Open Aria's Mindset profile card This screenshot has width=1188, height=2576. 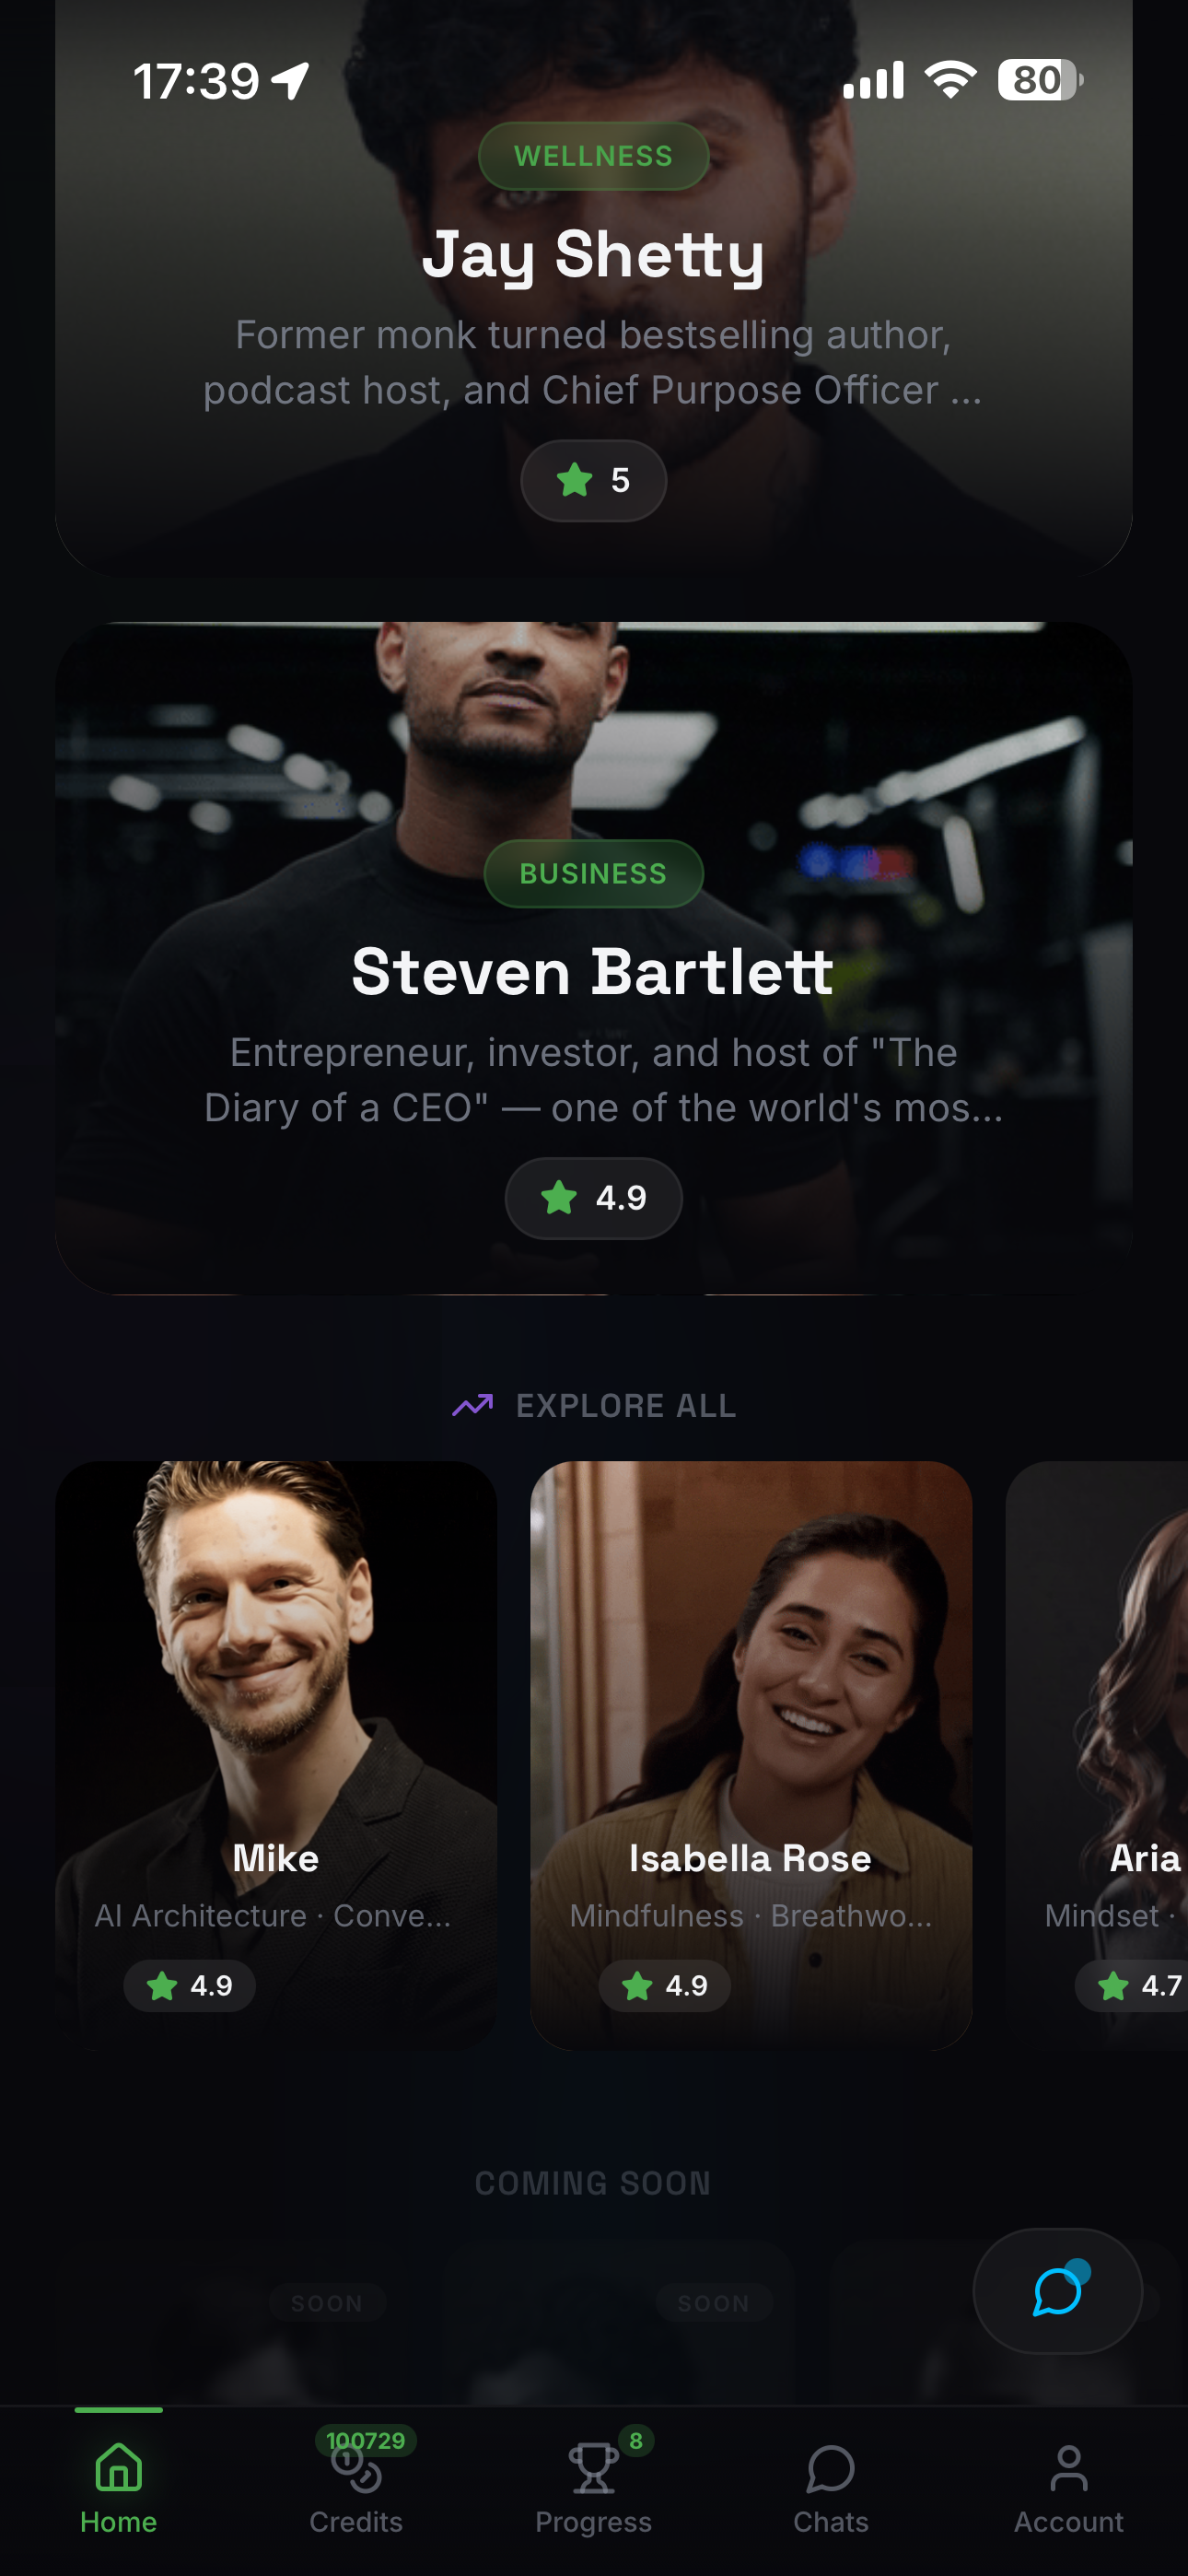(x=1097, y=1755)
